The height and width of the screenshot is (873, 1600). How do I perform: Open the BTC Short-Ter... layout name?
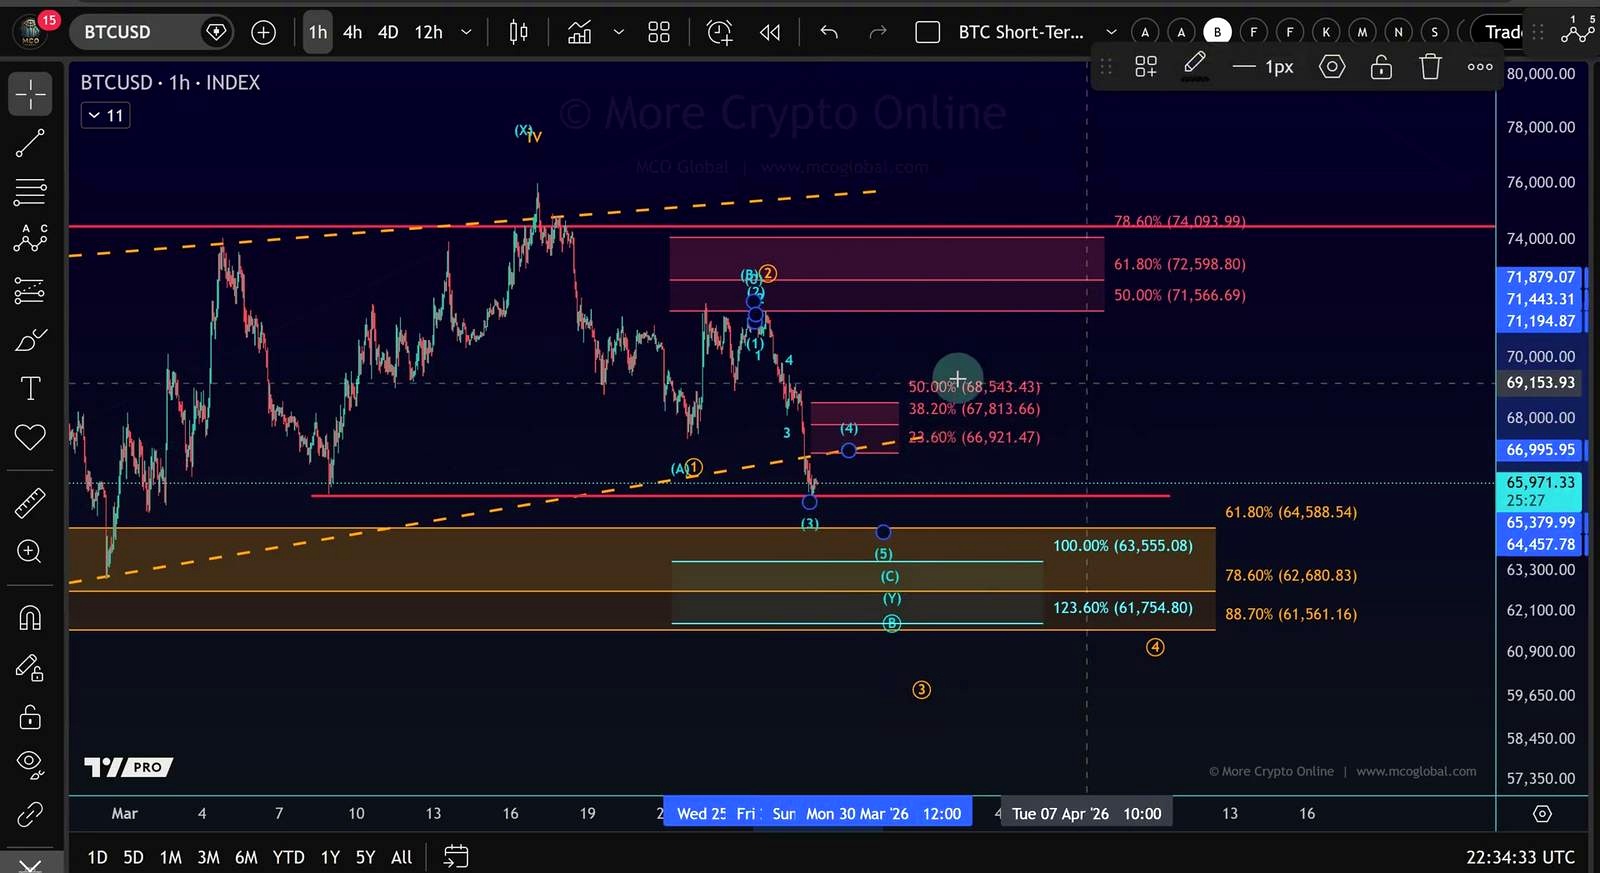click(x=1021, y=32)
